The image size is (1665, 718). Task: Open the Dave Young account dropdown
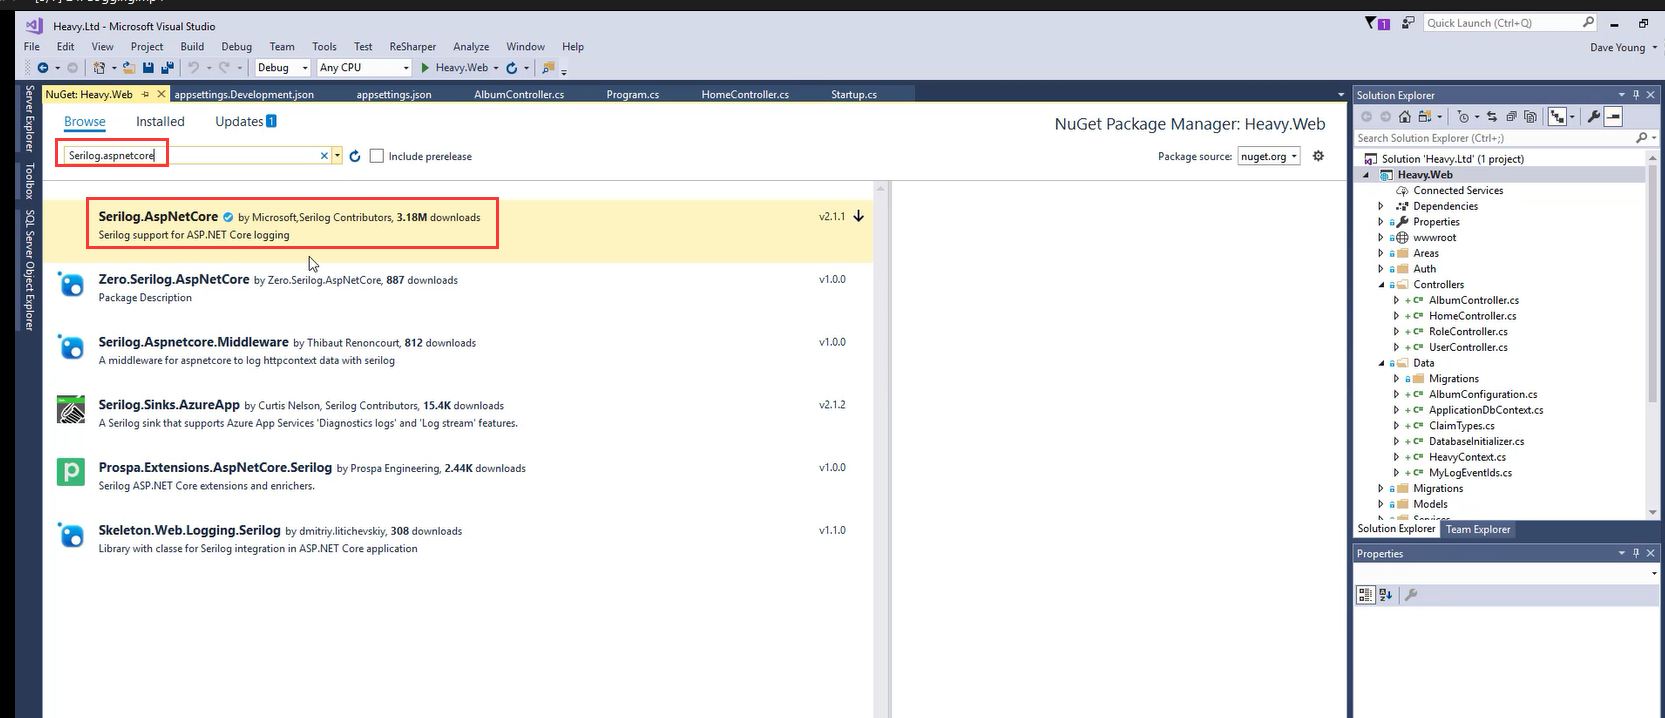(1623, 47)
